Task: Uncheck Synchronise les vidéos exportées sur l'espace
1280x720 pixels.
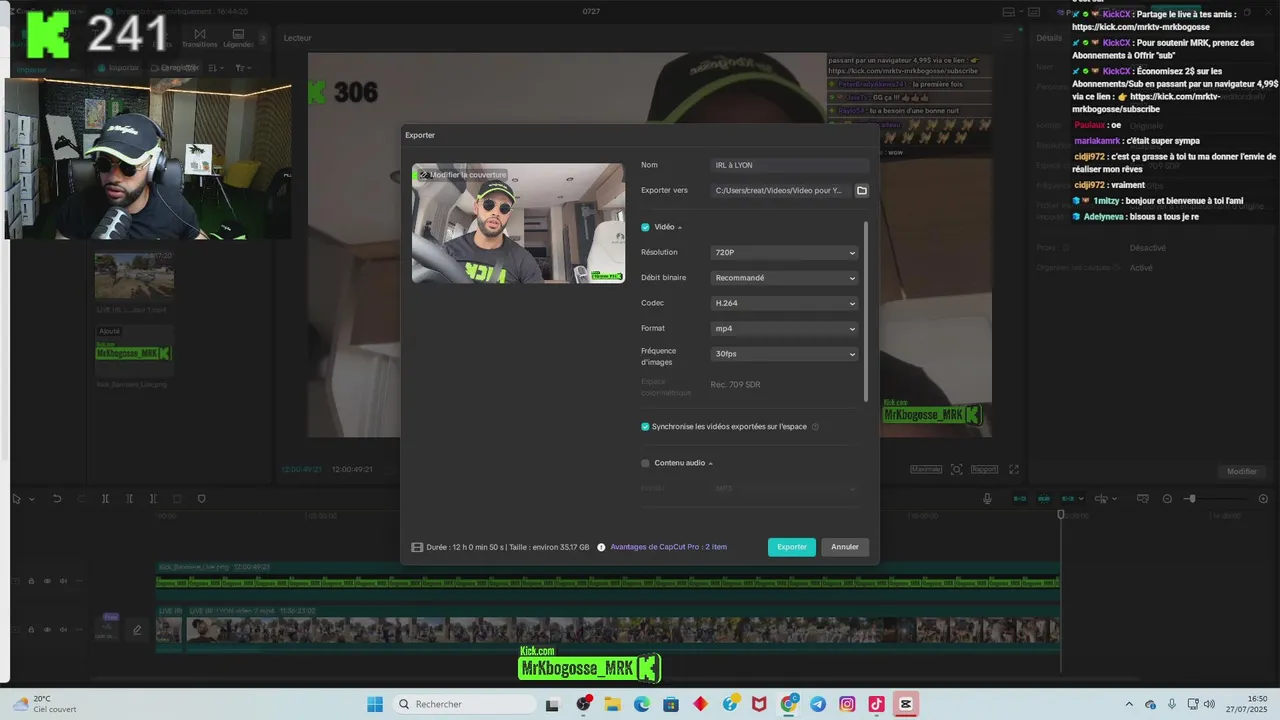Action: pyautogui.click(x=645, y=427)
